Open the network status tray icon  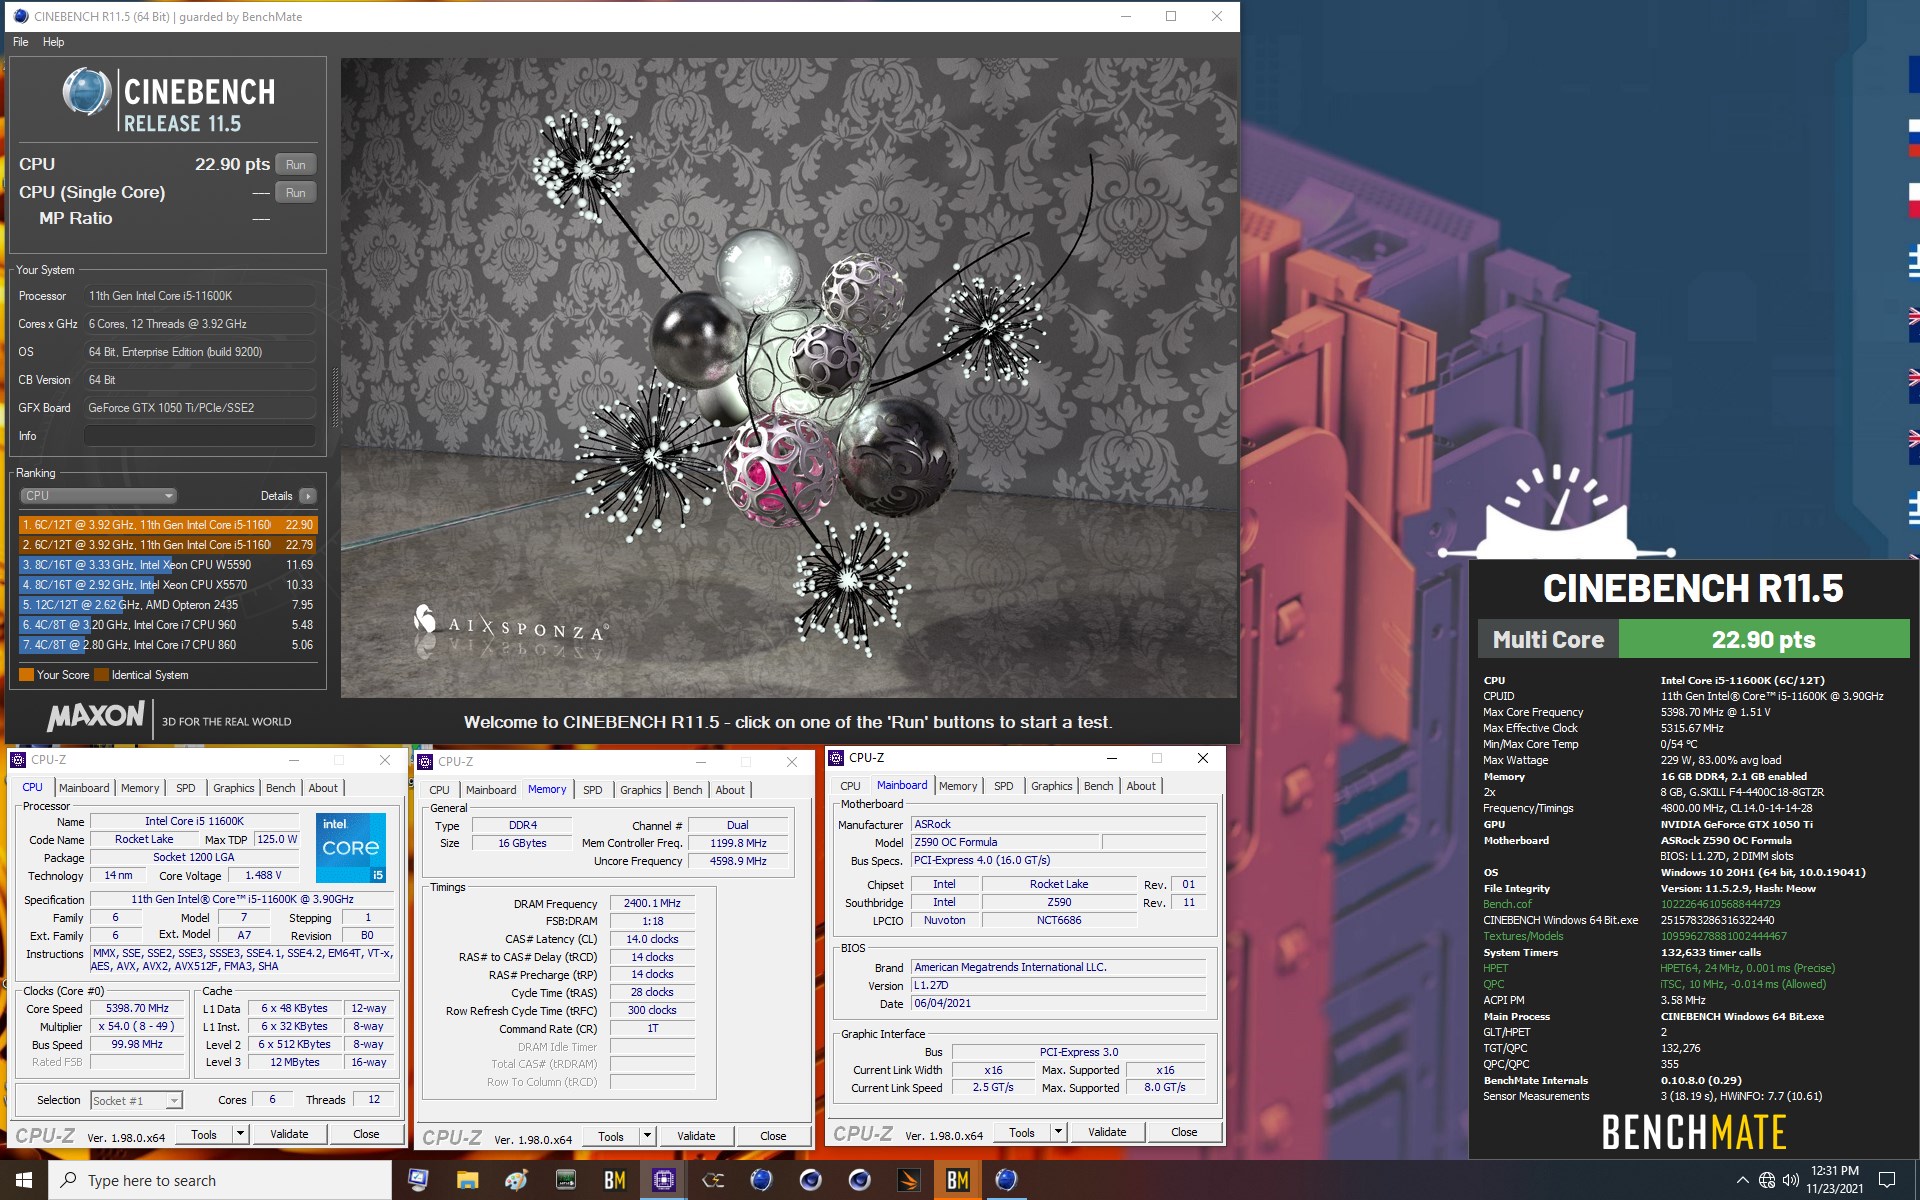1767,1180
